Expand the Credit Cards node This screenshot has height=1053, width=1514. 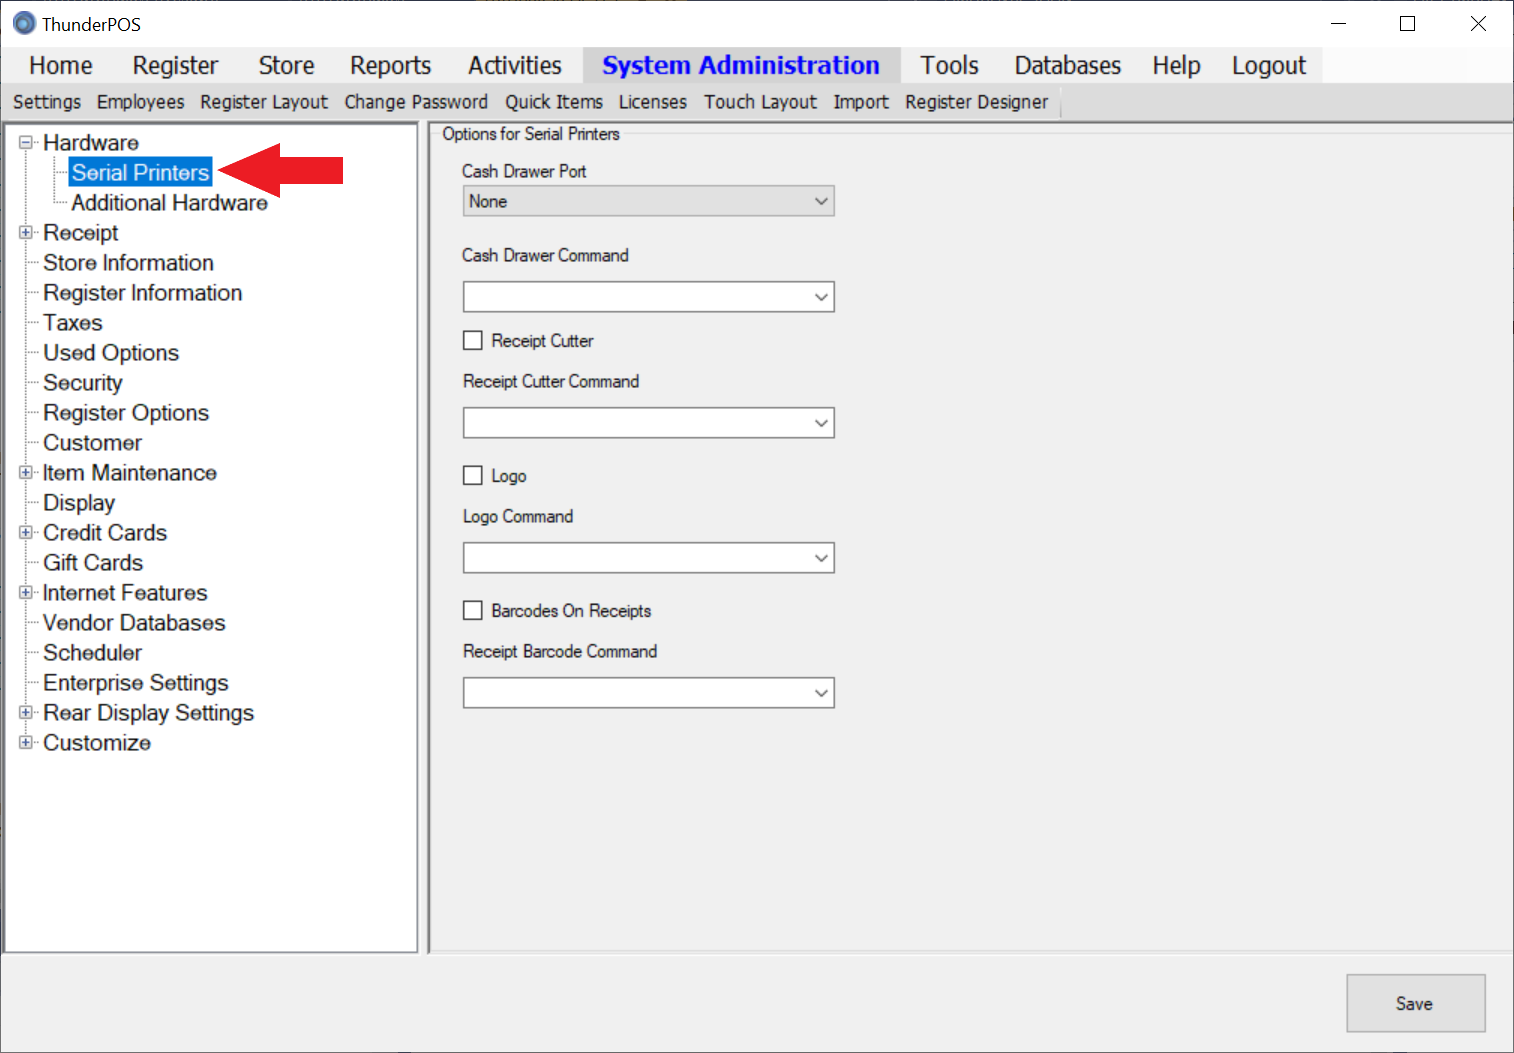[x=26, y=532]
